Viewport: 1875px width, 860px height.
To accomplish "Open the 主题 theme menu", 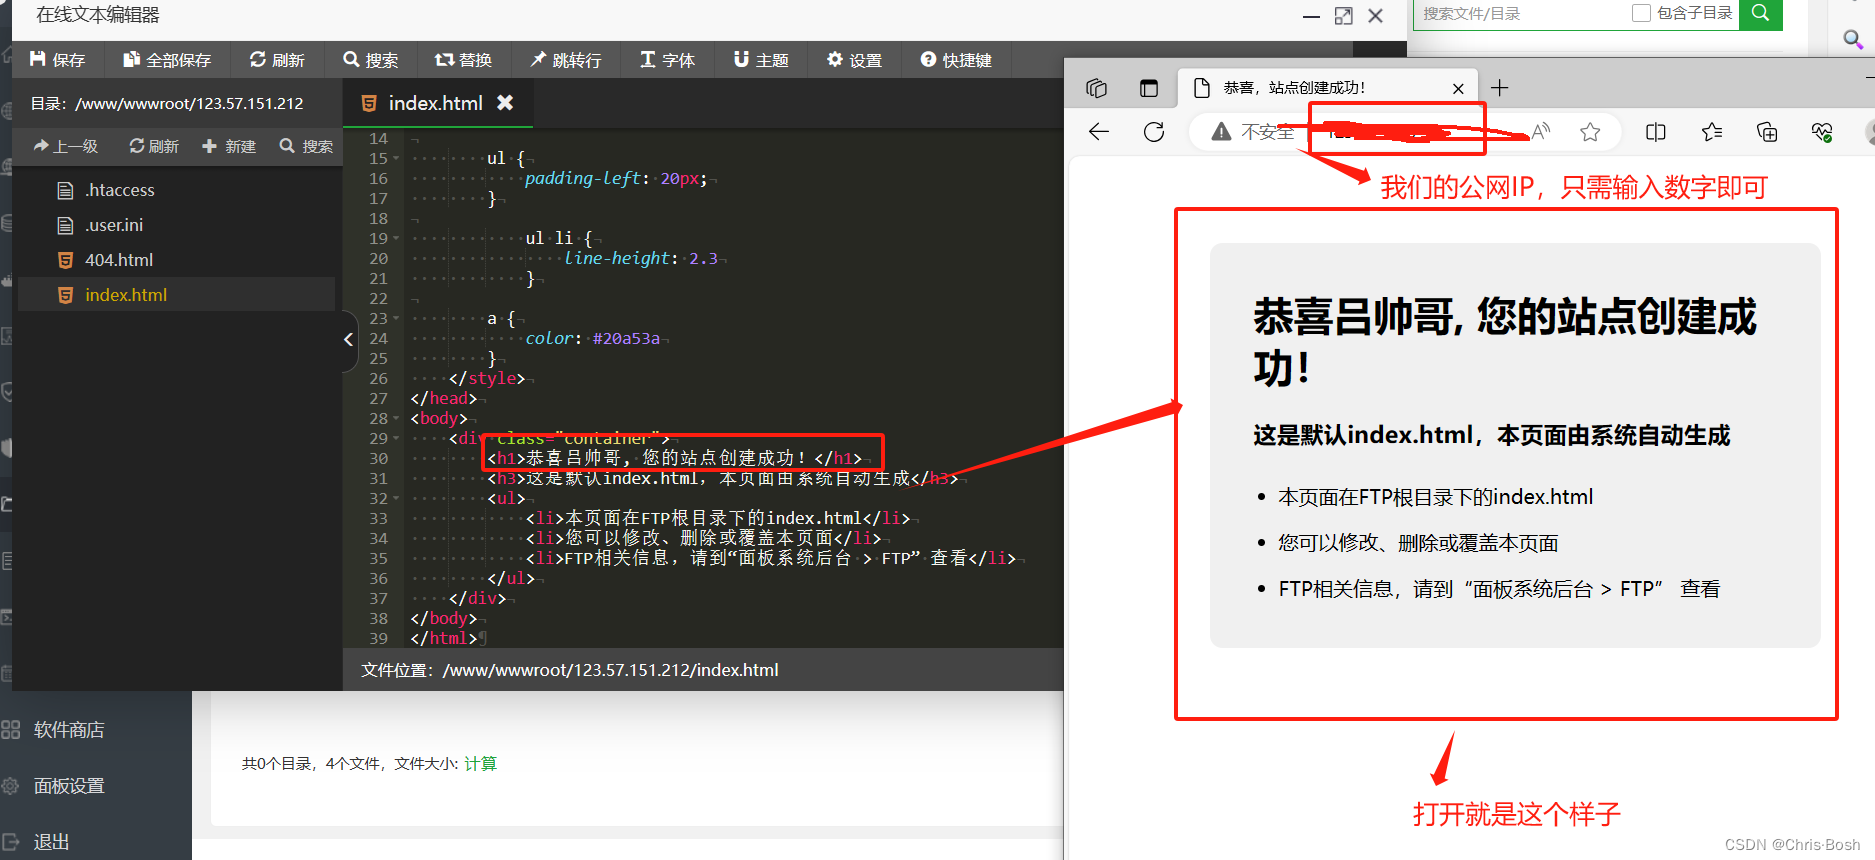I will click(761, 60).
